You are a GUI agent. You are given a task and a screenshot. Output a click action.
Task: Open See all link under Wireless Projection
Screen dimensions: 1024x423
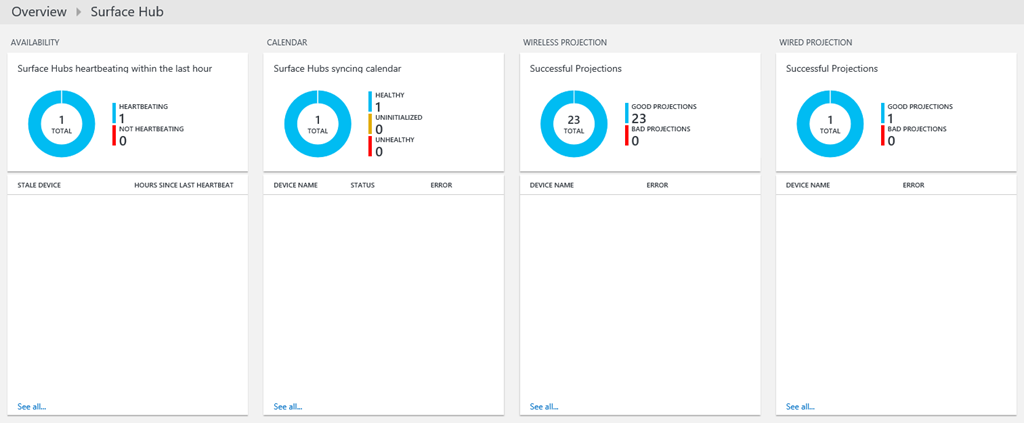pos(544,407)
